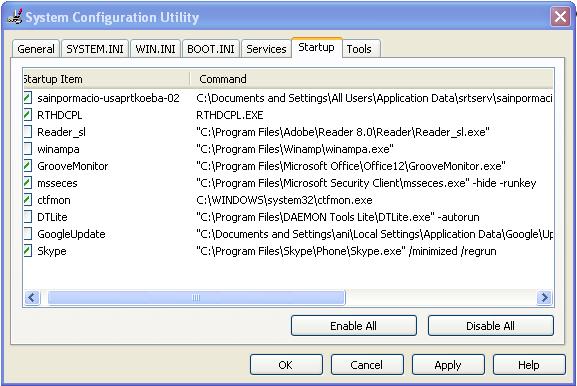Viewport: 577px width, 386px height.
Task: Click the RTHDCPL.EXE command text
Action: [x=230, y=115]
